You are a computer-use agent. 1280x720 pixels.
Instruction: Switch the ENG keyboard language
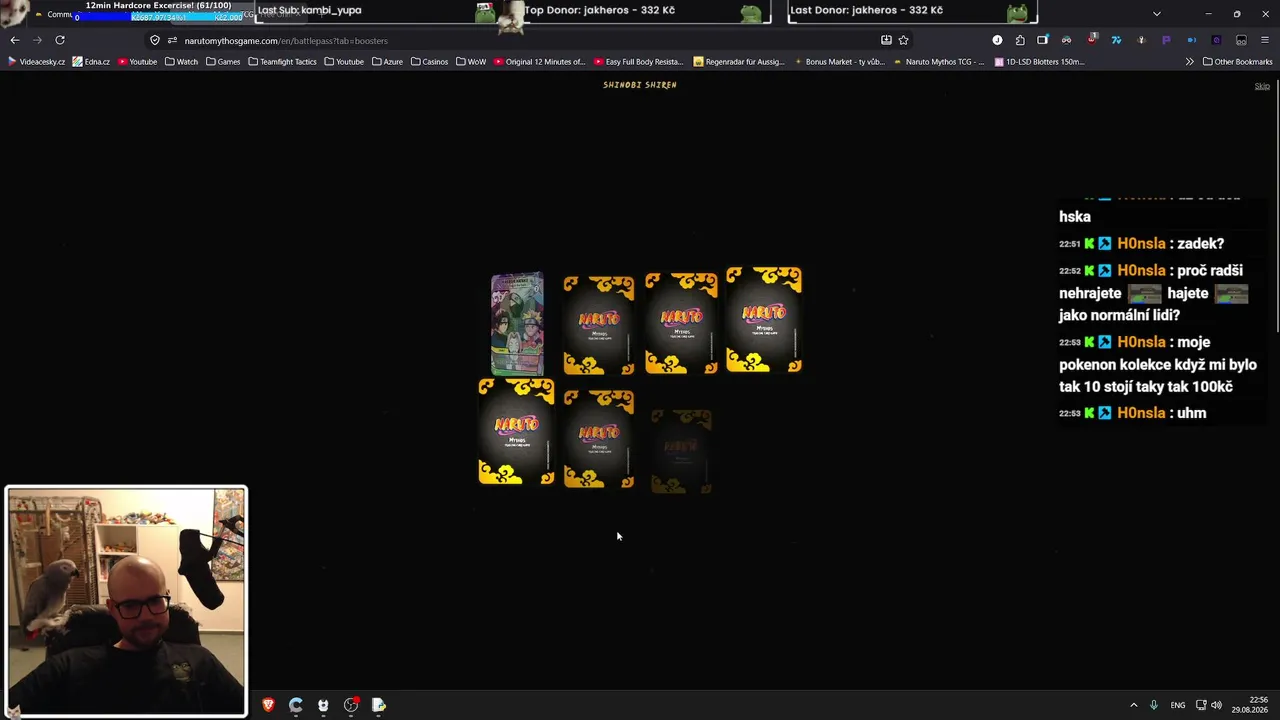tap(1178, 705)
